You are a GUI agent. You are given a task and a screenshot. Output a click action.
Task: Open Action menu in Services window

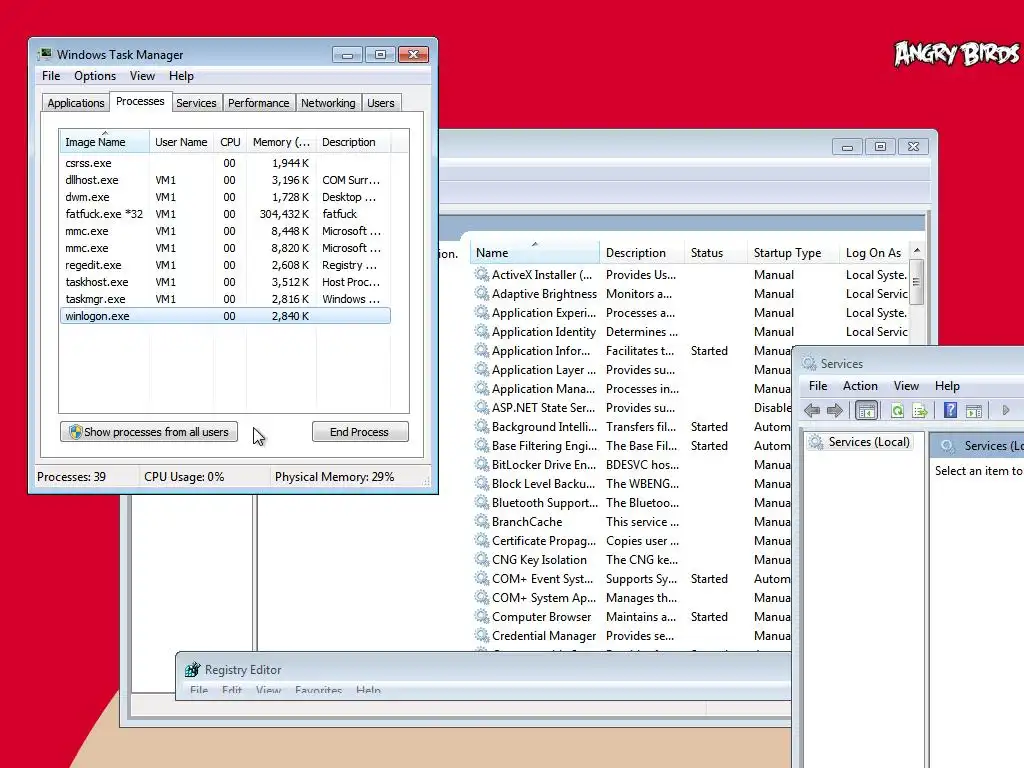coord(860,386)
